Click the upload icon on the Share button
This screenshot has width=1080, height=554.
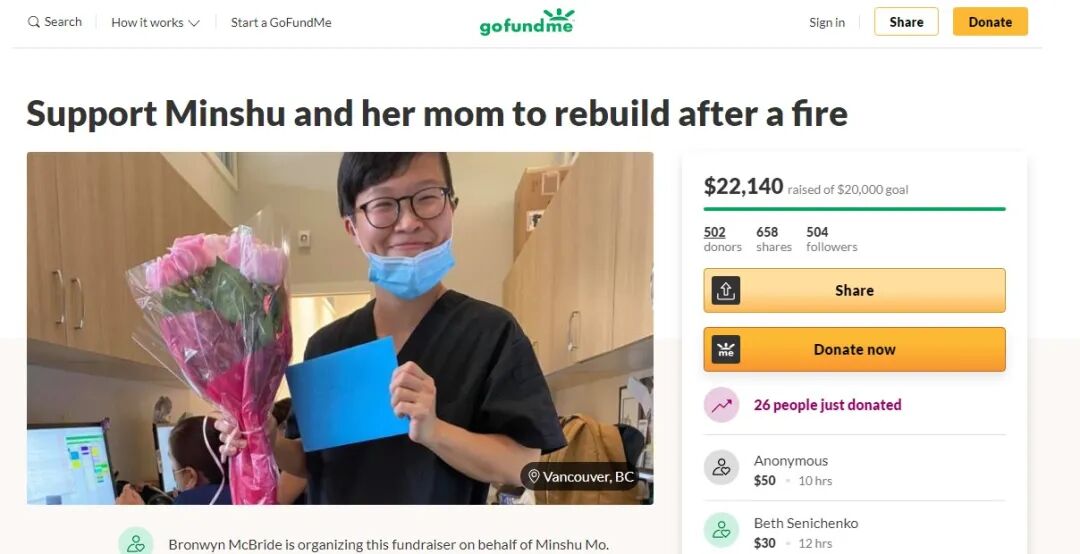click(x=726, y=291)
